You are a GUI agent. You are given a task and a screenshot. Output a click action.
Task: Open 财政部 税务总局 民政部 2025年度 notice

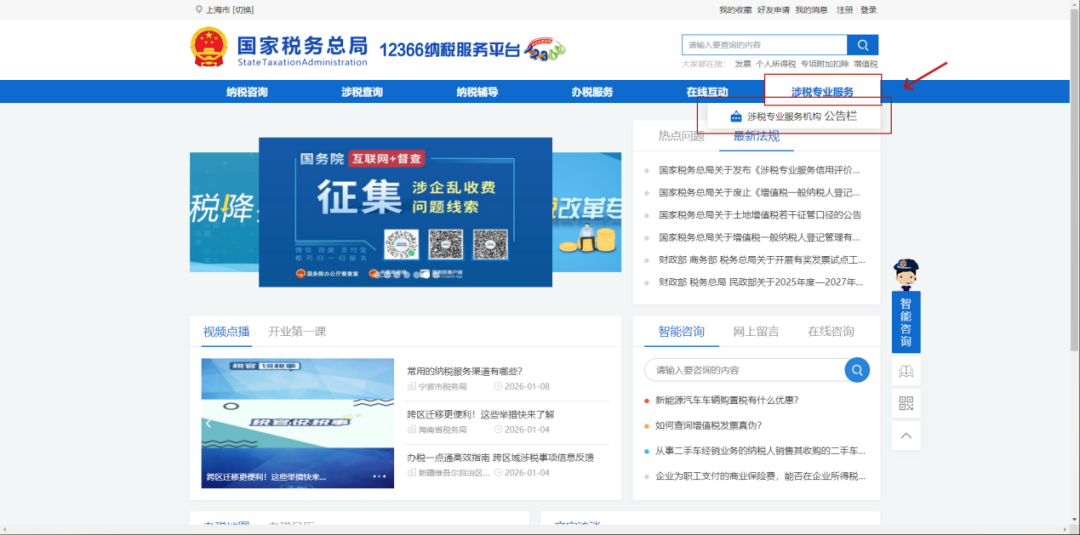pyautogui.click(x=761, y=282)
